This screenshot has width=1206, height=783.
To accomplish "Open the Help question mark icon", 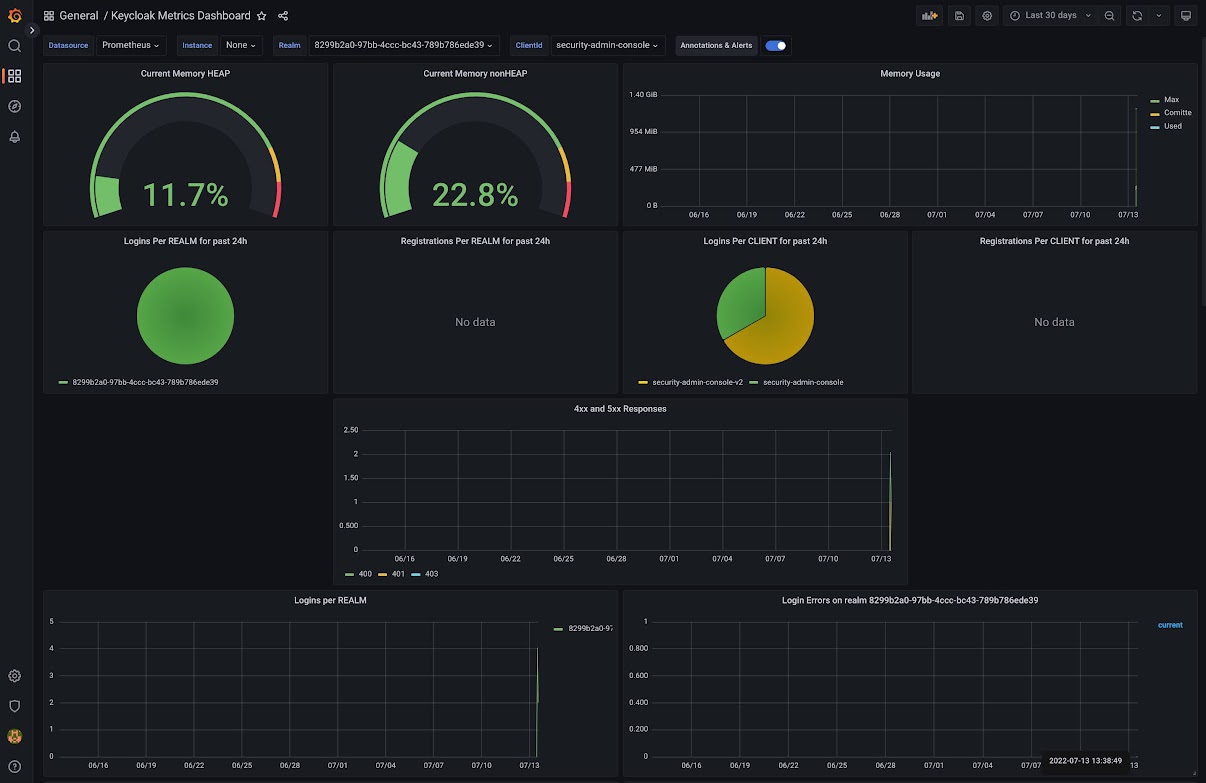I will [14, 766].
